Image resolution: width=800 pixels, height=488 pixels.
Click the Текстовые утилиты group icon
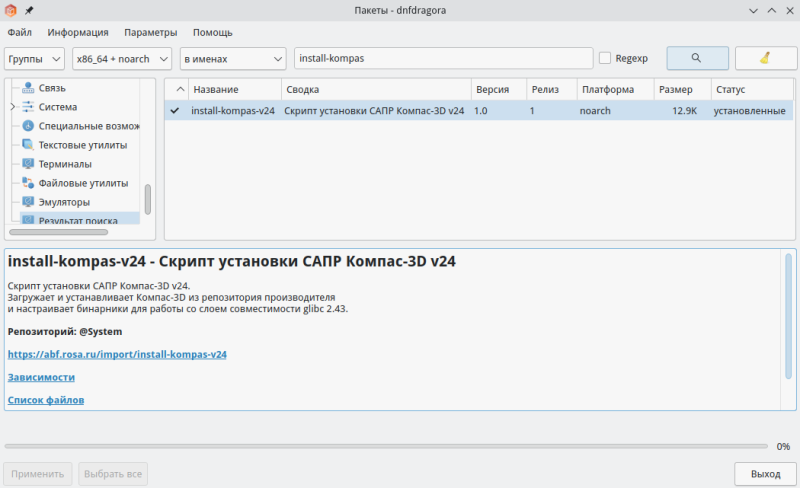[x=28, y=145]
